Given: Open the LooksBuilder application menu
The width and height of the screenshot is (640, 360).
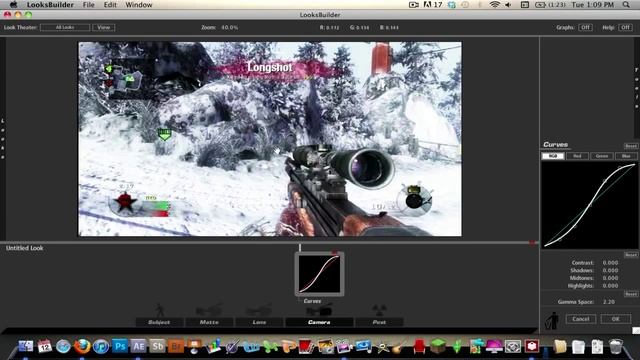Looking at the screenshot, I should tap(50, 5).
